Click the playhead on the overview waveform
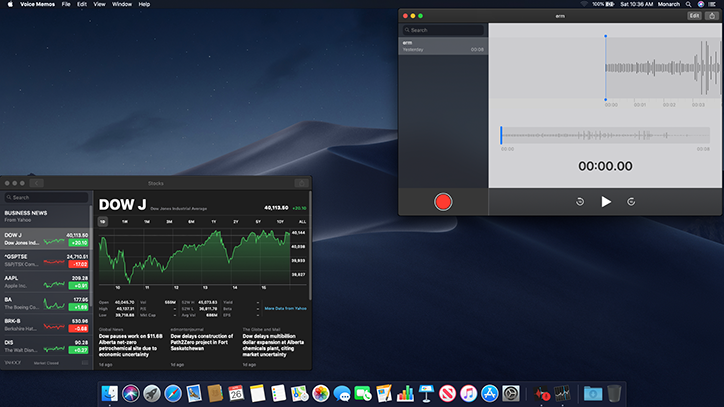Screen dimensions: 724x407 click(501, 135)
